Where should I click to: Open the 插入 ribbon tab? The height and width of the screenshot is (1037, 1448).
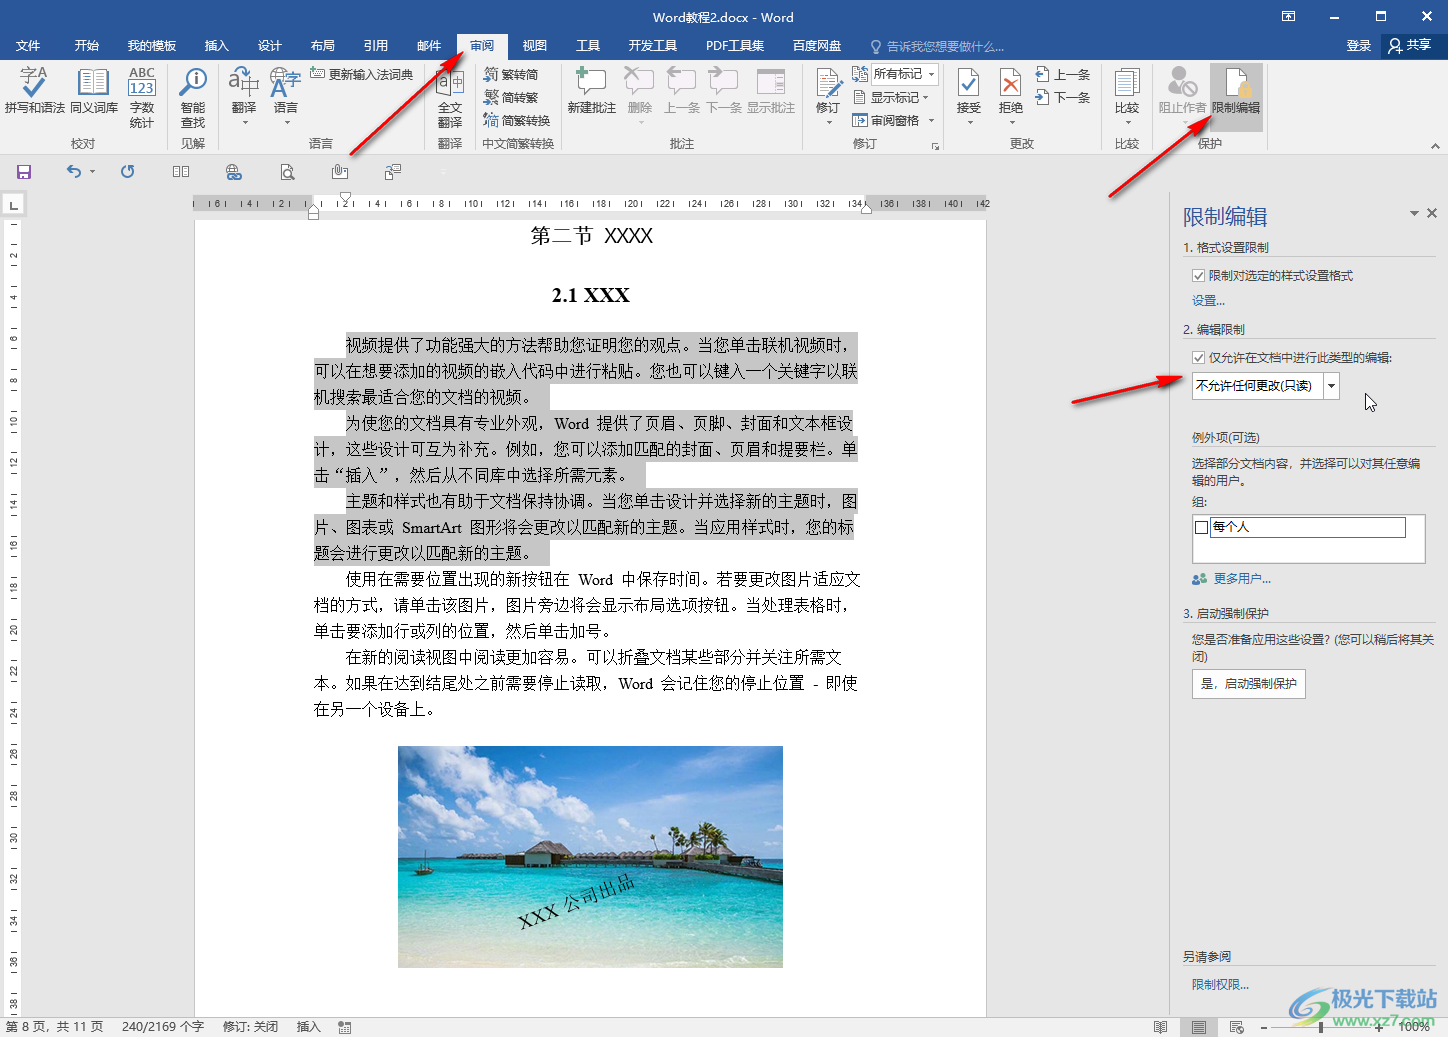[216, 46]
